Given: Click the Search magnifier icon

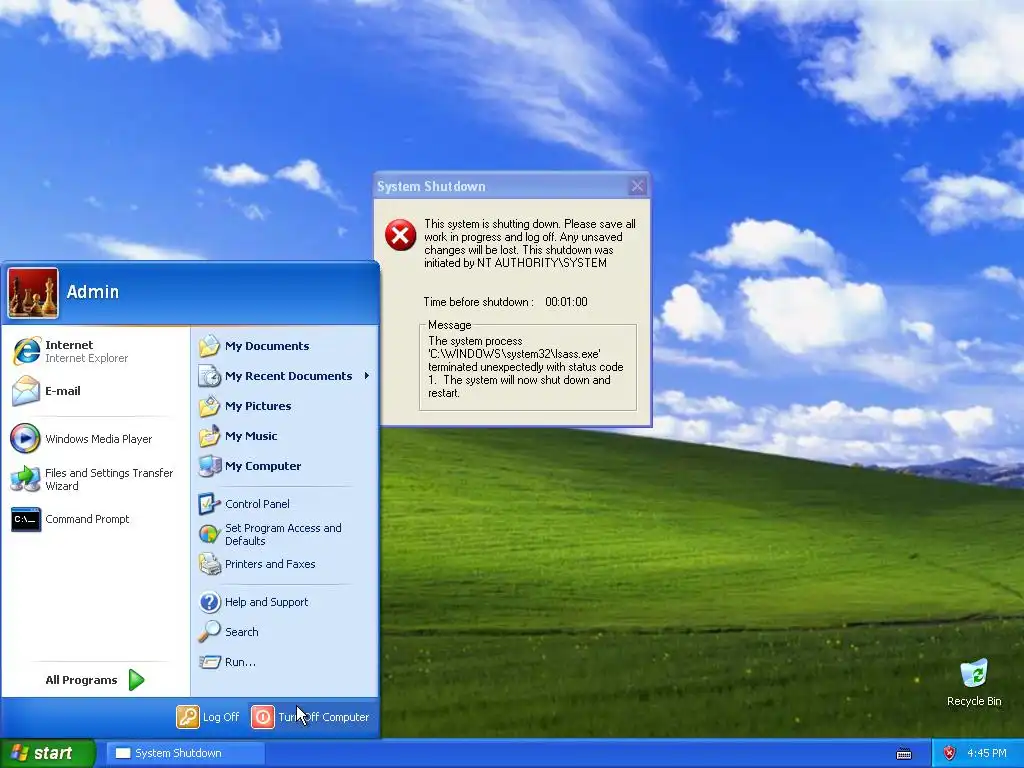Looking at the screenshot, I should click(210, 632).
